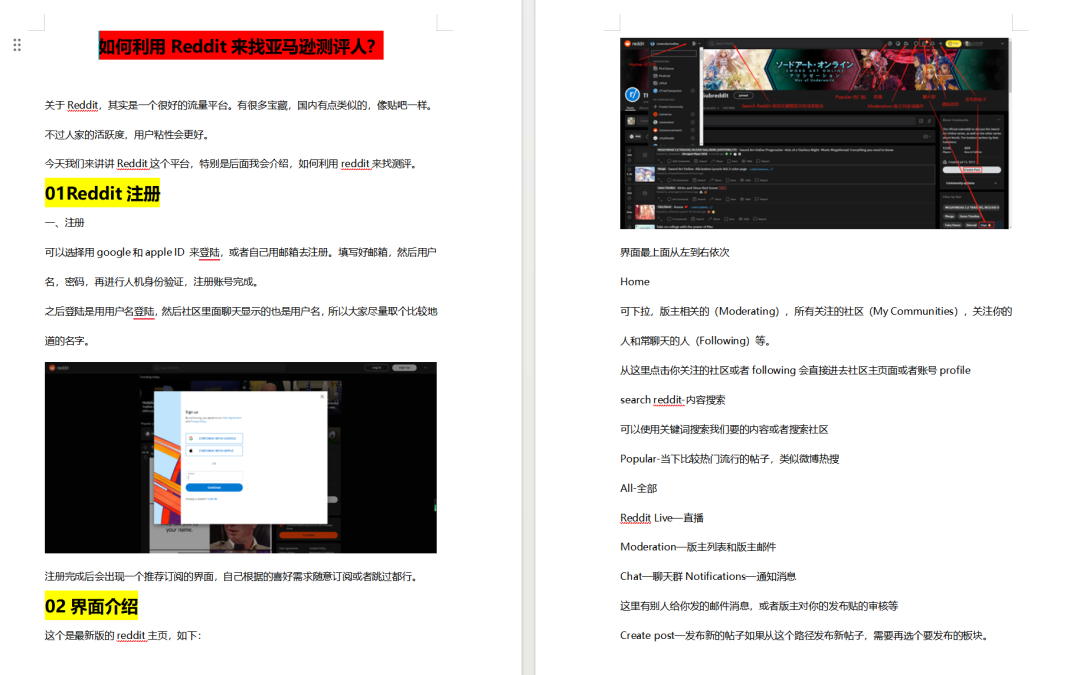Click the line 名，密码，再进行人机身份验证，注册账号完成。
Image resolution: width=1080 pixels, height=675 pixels.
[152, 282]
